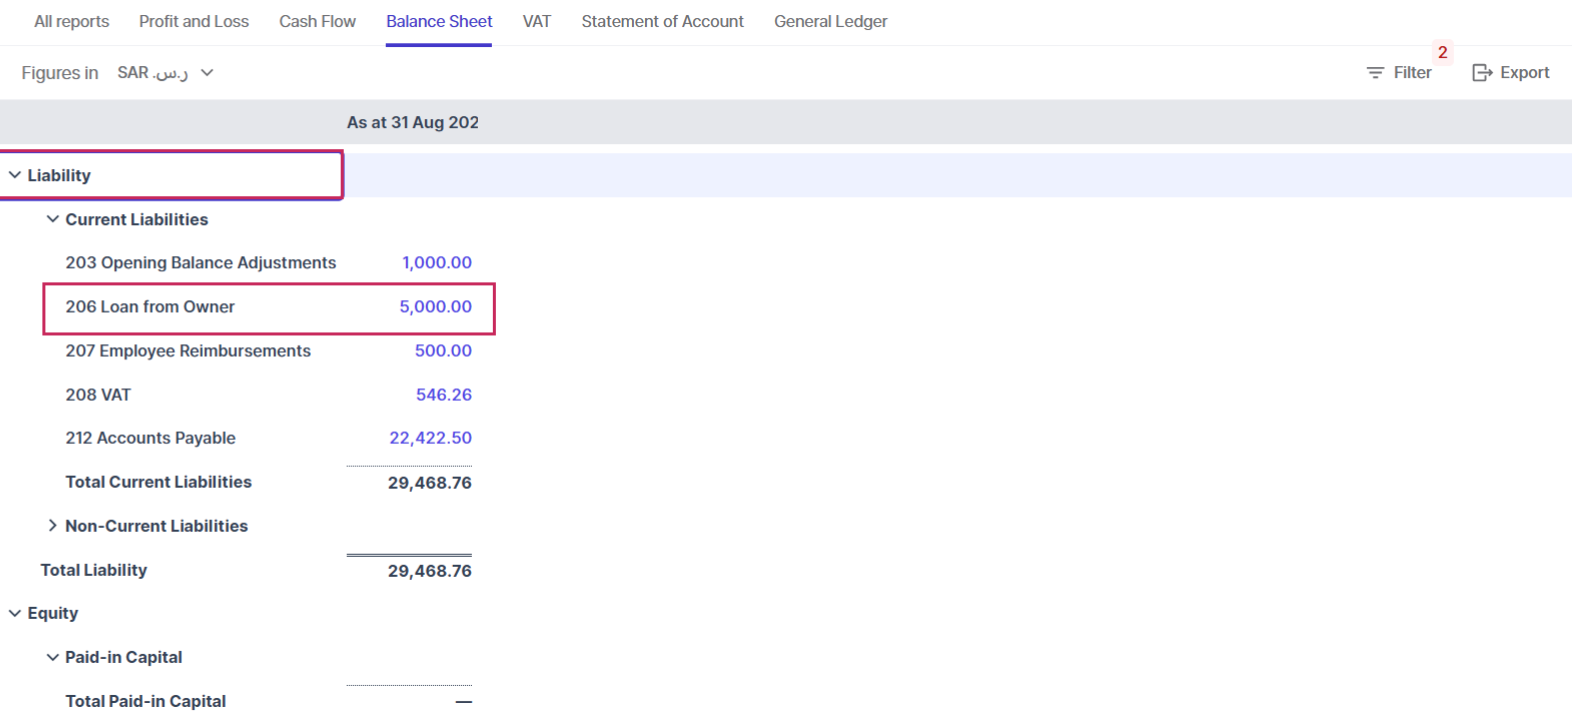Screen dimensions: 1572x717
Task: Open the 5,000.00 amount link
Action: click(436, 307)
